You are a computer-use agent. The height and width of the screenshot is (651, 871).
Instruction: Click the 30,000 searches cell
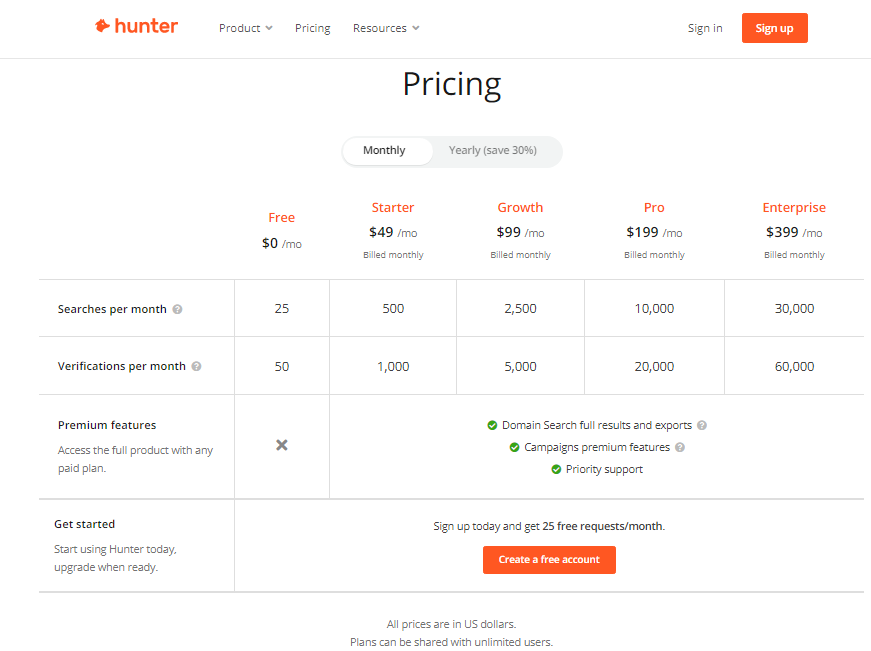point(794,309)
